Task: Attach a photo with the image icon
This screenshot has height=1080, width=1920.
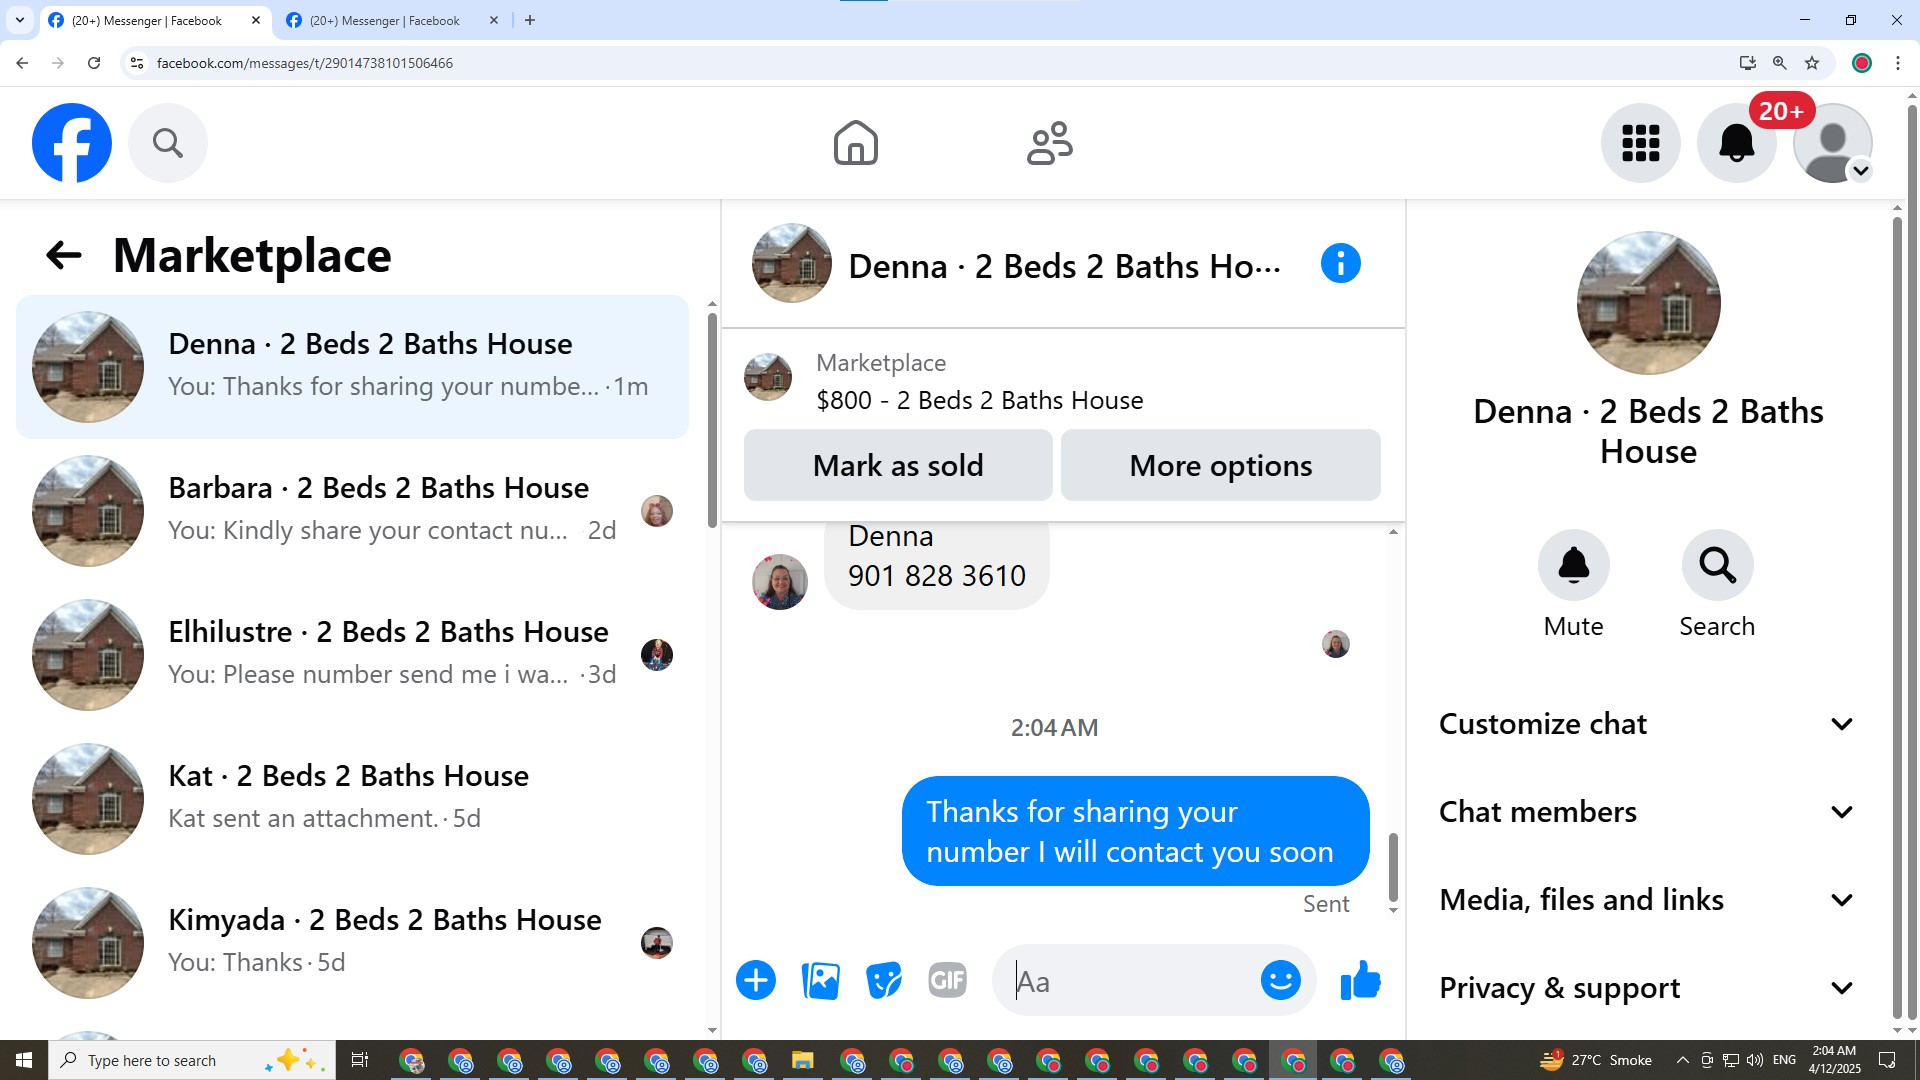Action: 820,980
